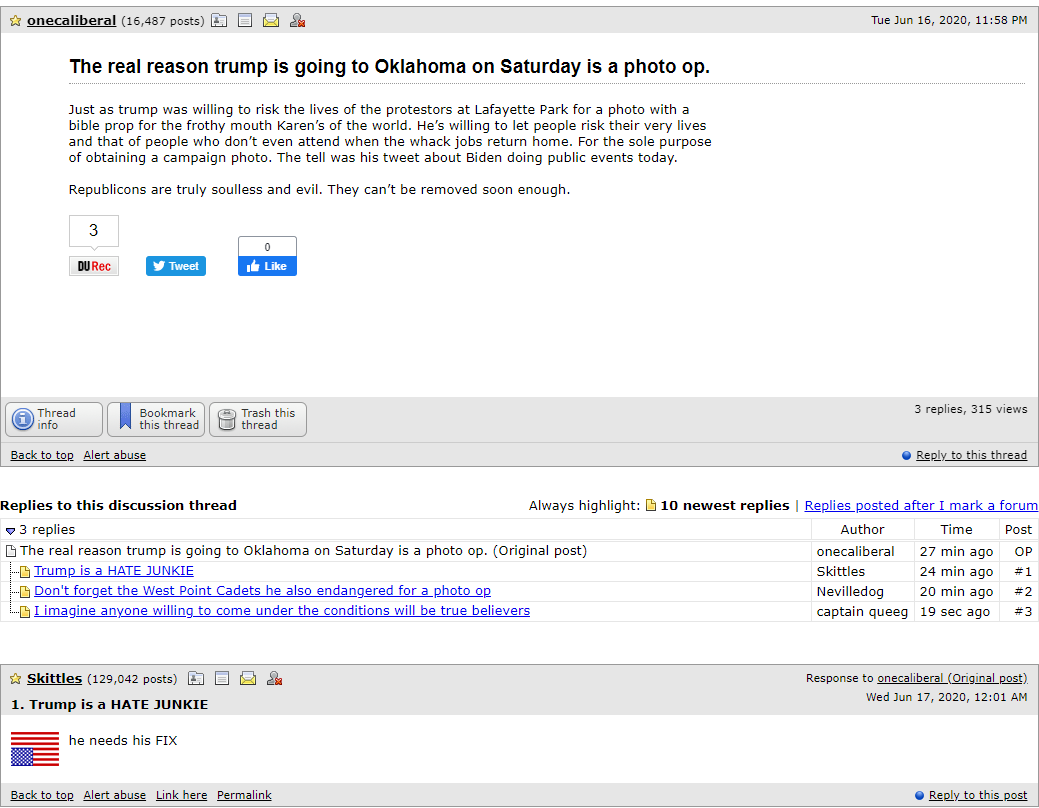Click the rec count box showing 3
Screen dimensions: 1039x808
pyautogui.click(x=93, y=231)
